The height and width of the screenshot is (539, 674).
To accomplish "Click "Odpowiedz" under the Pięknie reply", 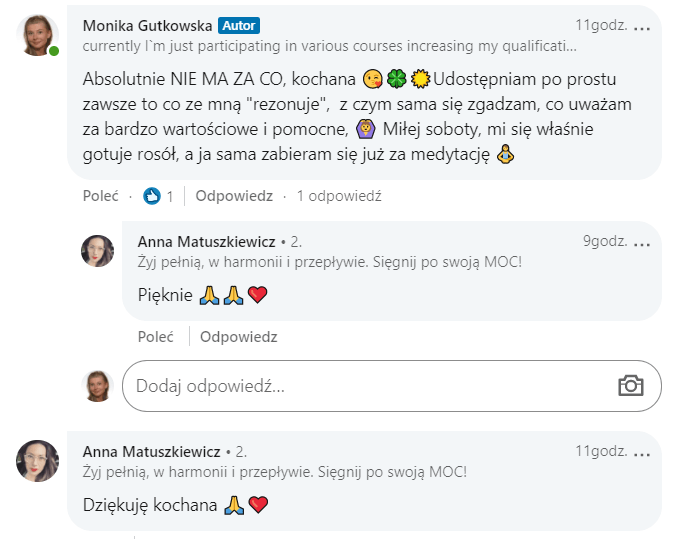I will [x=238, y=337].
